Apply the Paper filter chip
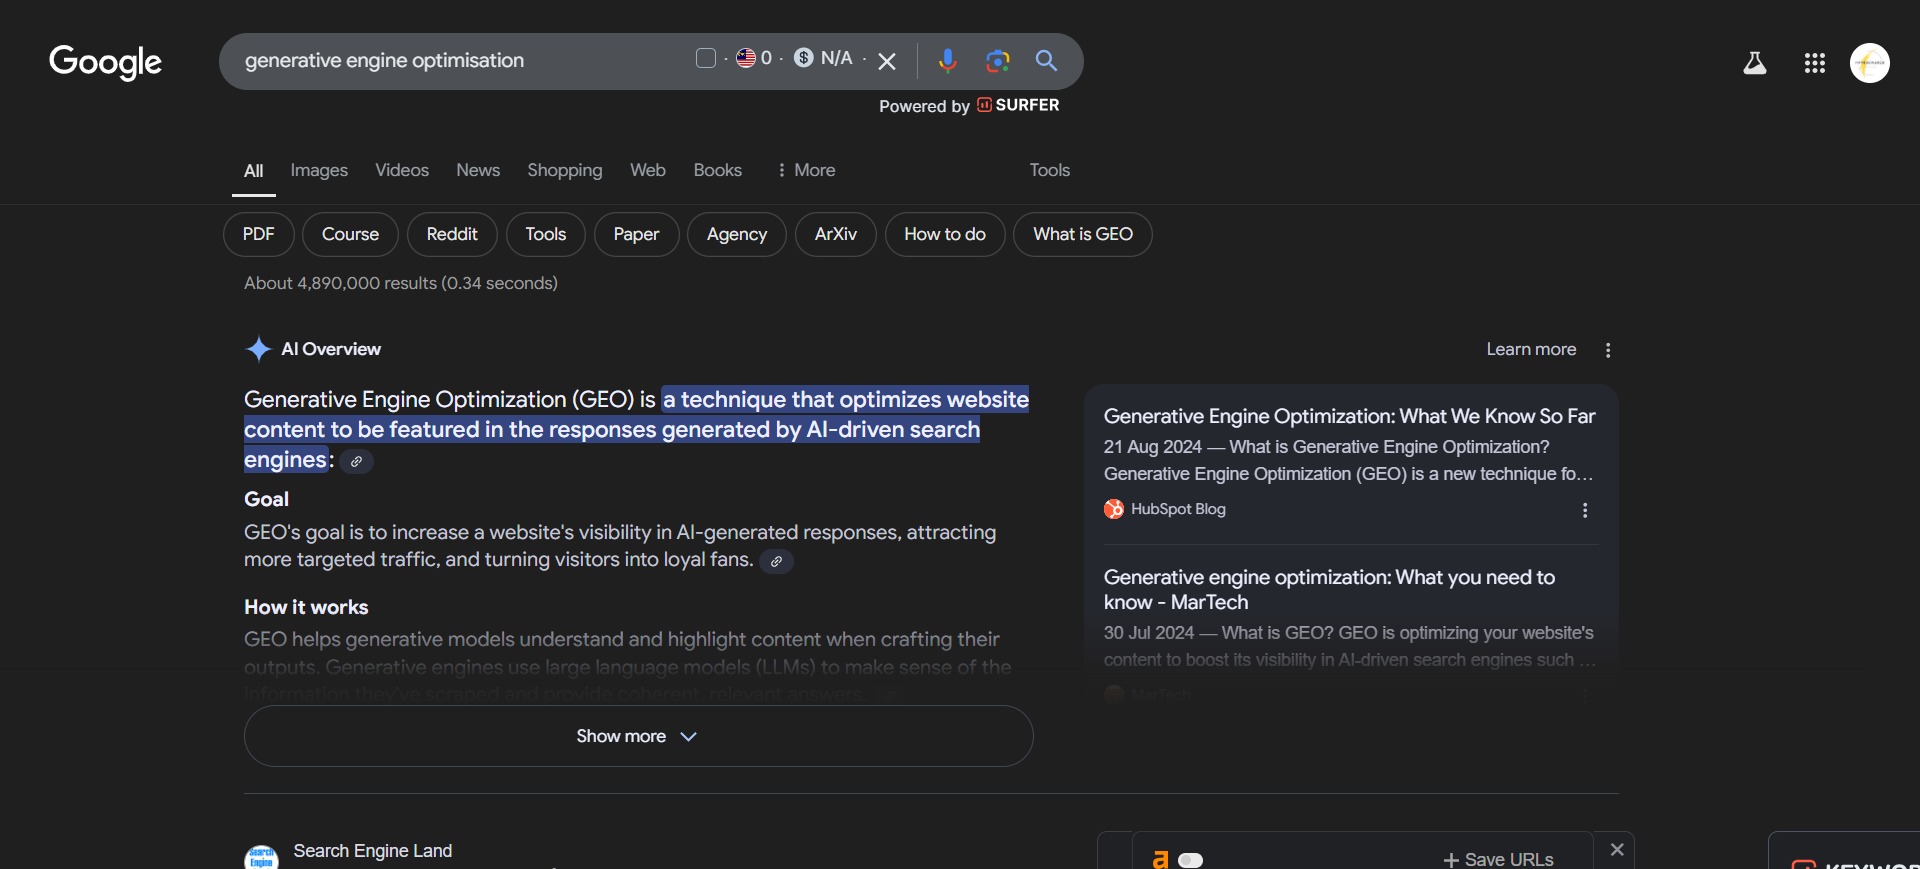Image resolution: width=1920 pixels, height=869 pixels. pyautogui.click(x=636, y=234)
